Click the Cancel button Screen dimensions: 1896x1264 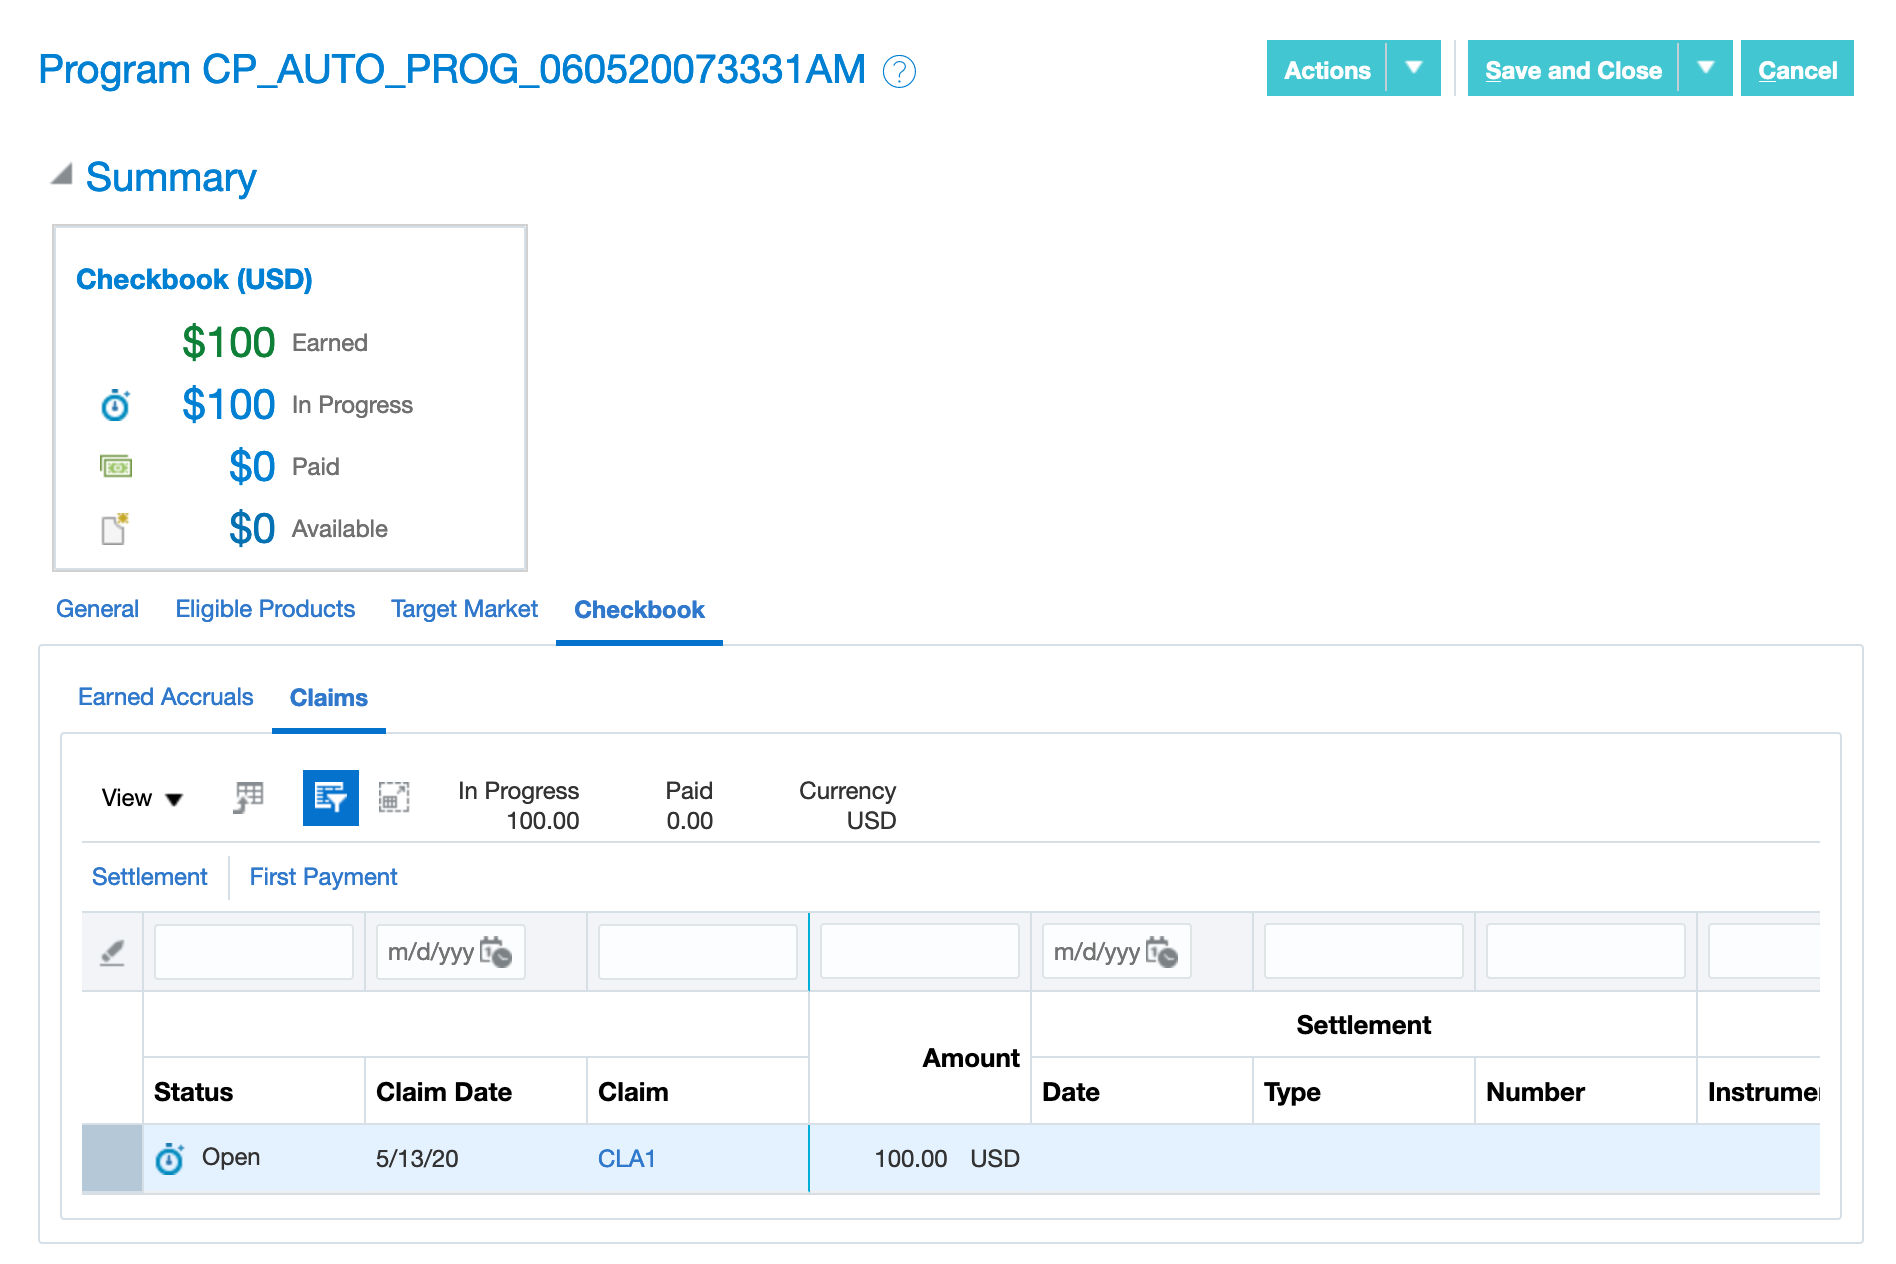1797,69
